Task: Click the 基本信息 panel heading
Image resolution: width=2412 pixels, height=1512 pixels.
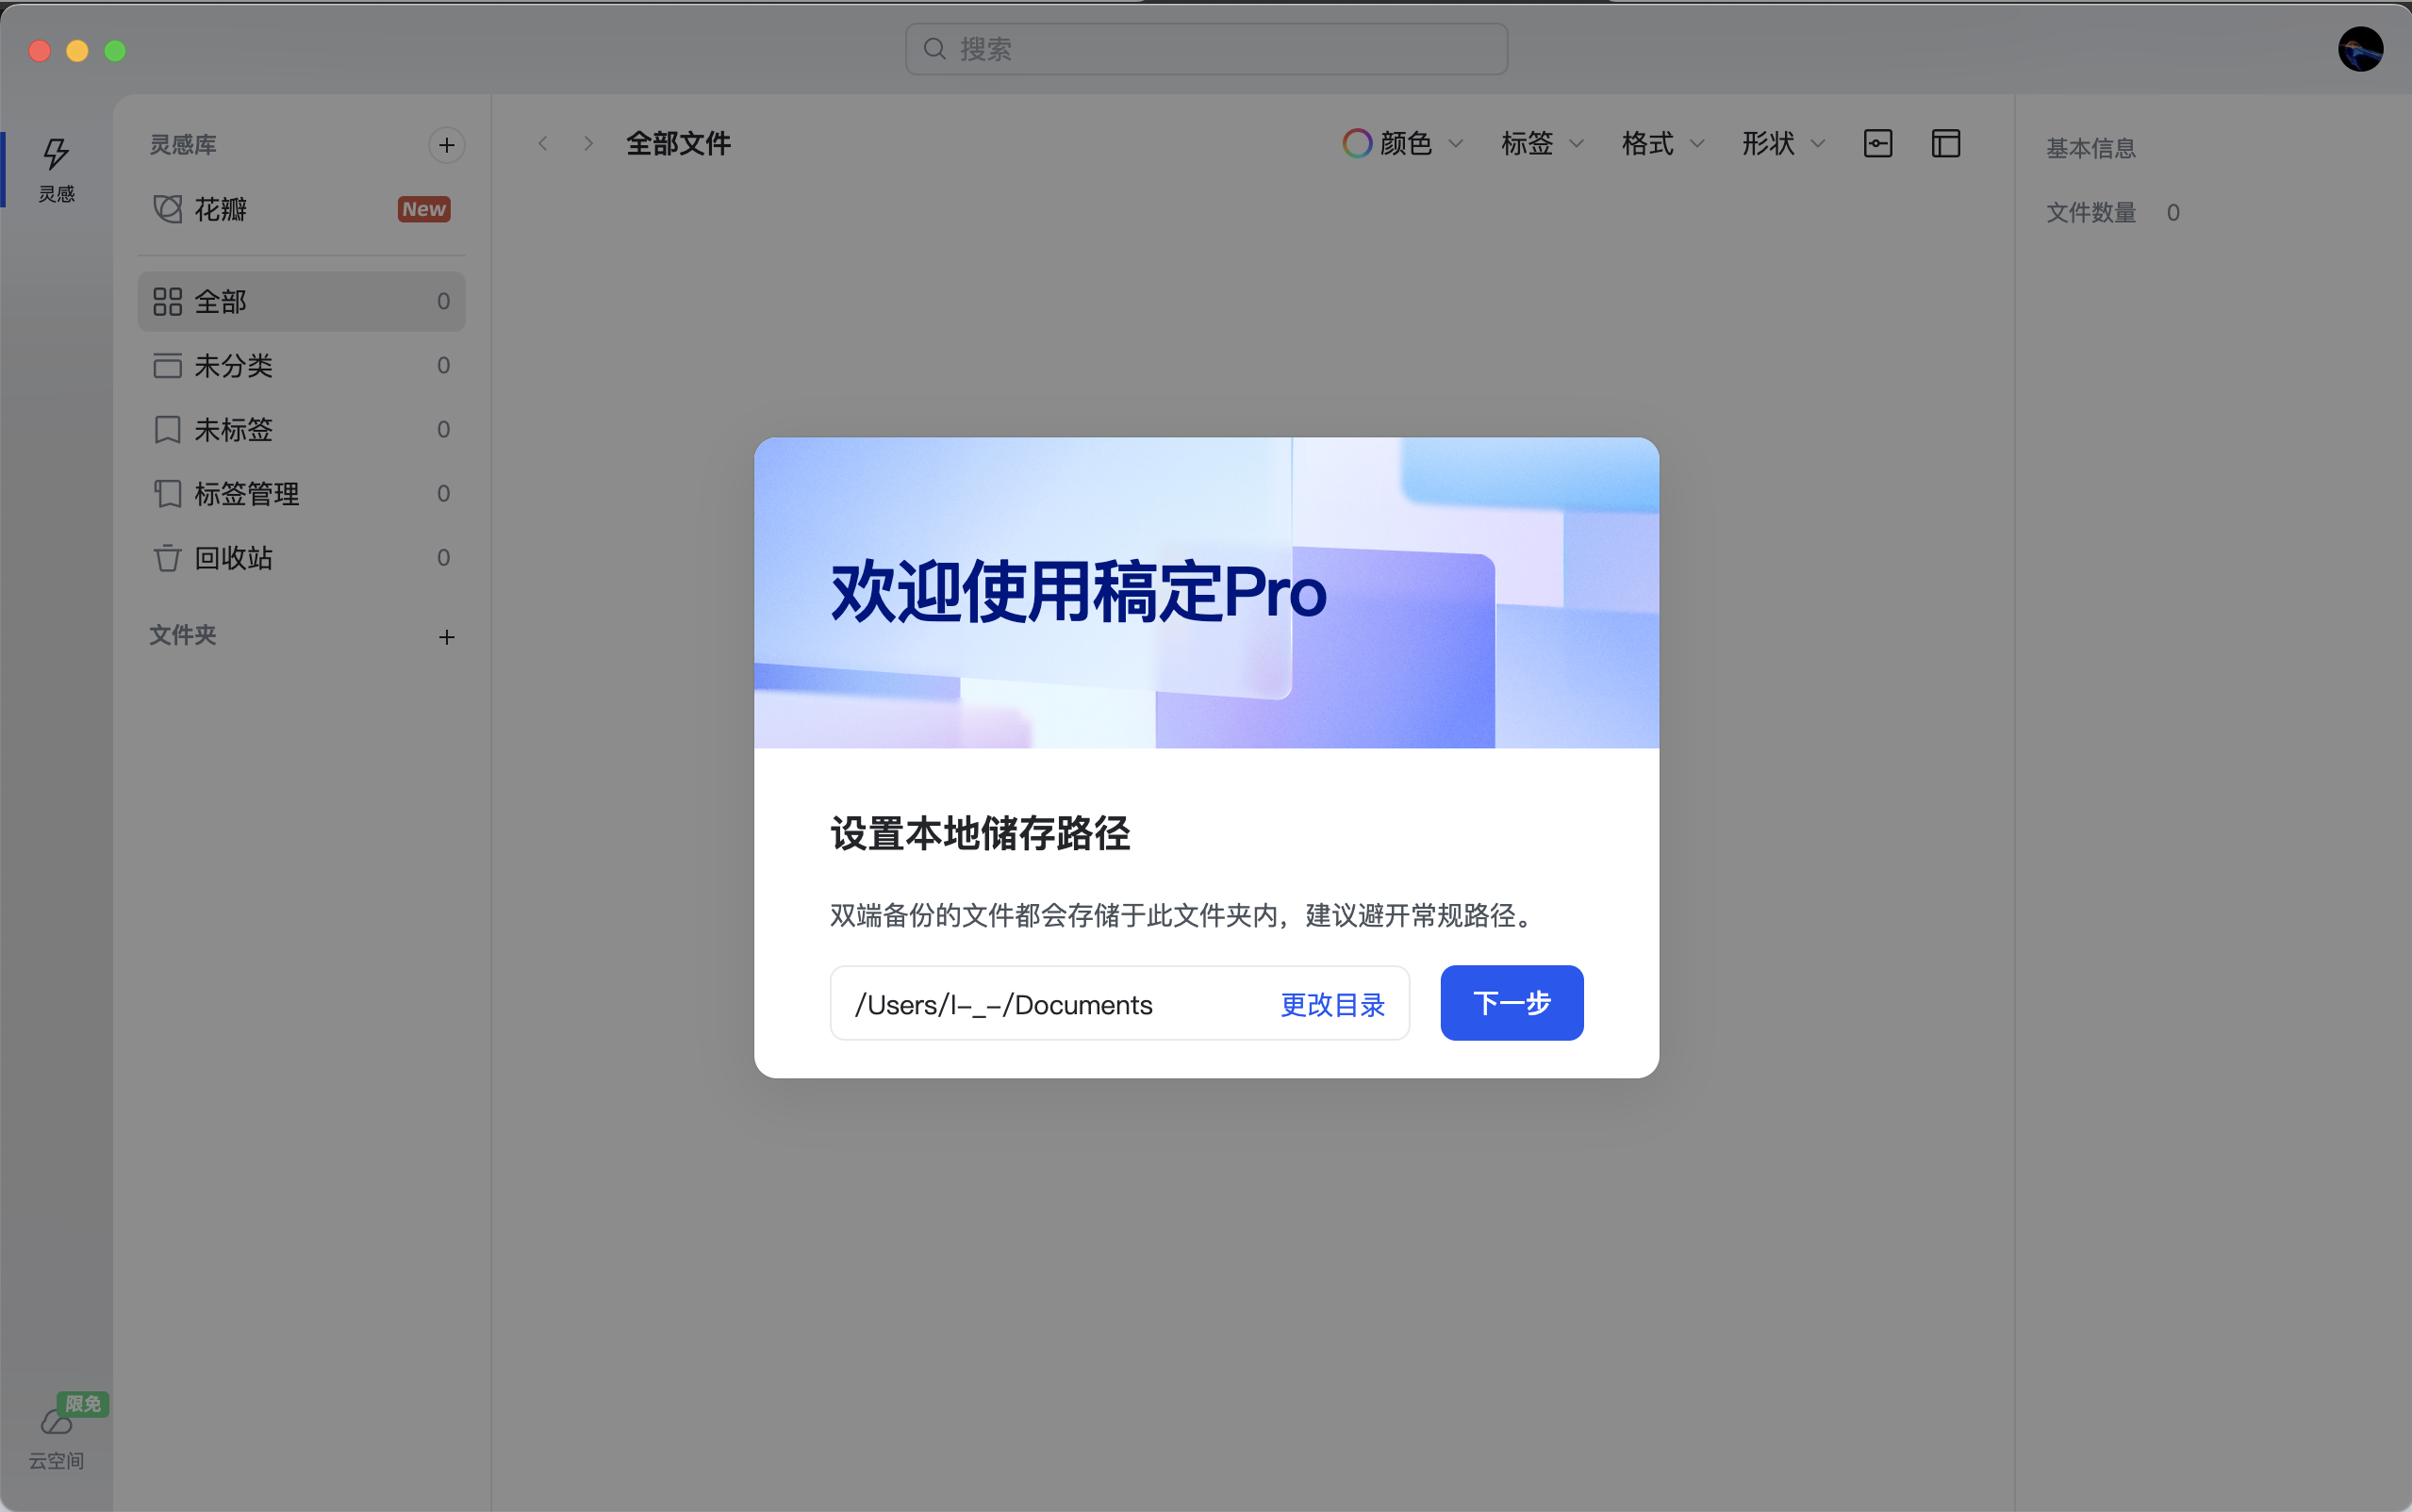Action: (2090, 148)
